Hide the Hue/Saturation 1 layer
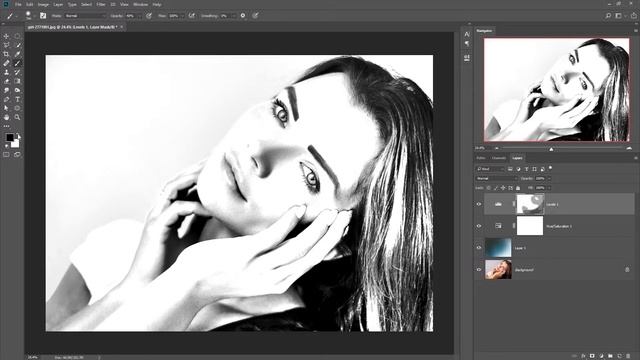 point(479,226)
